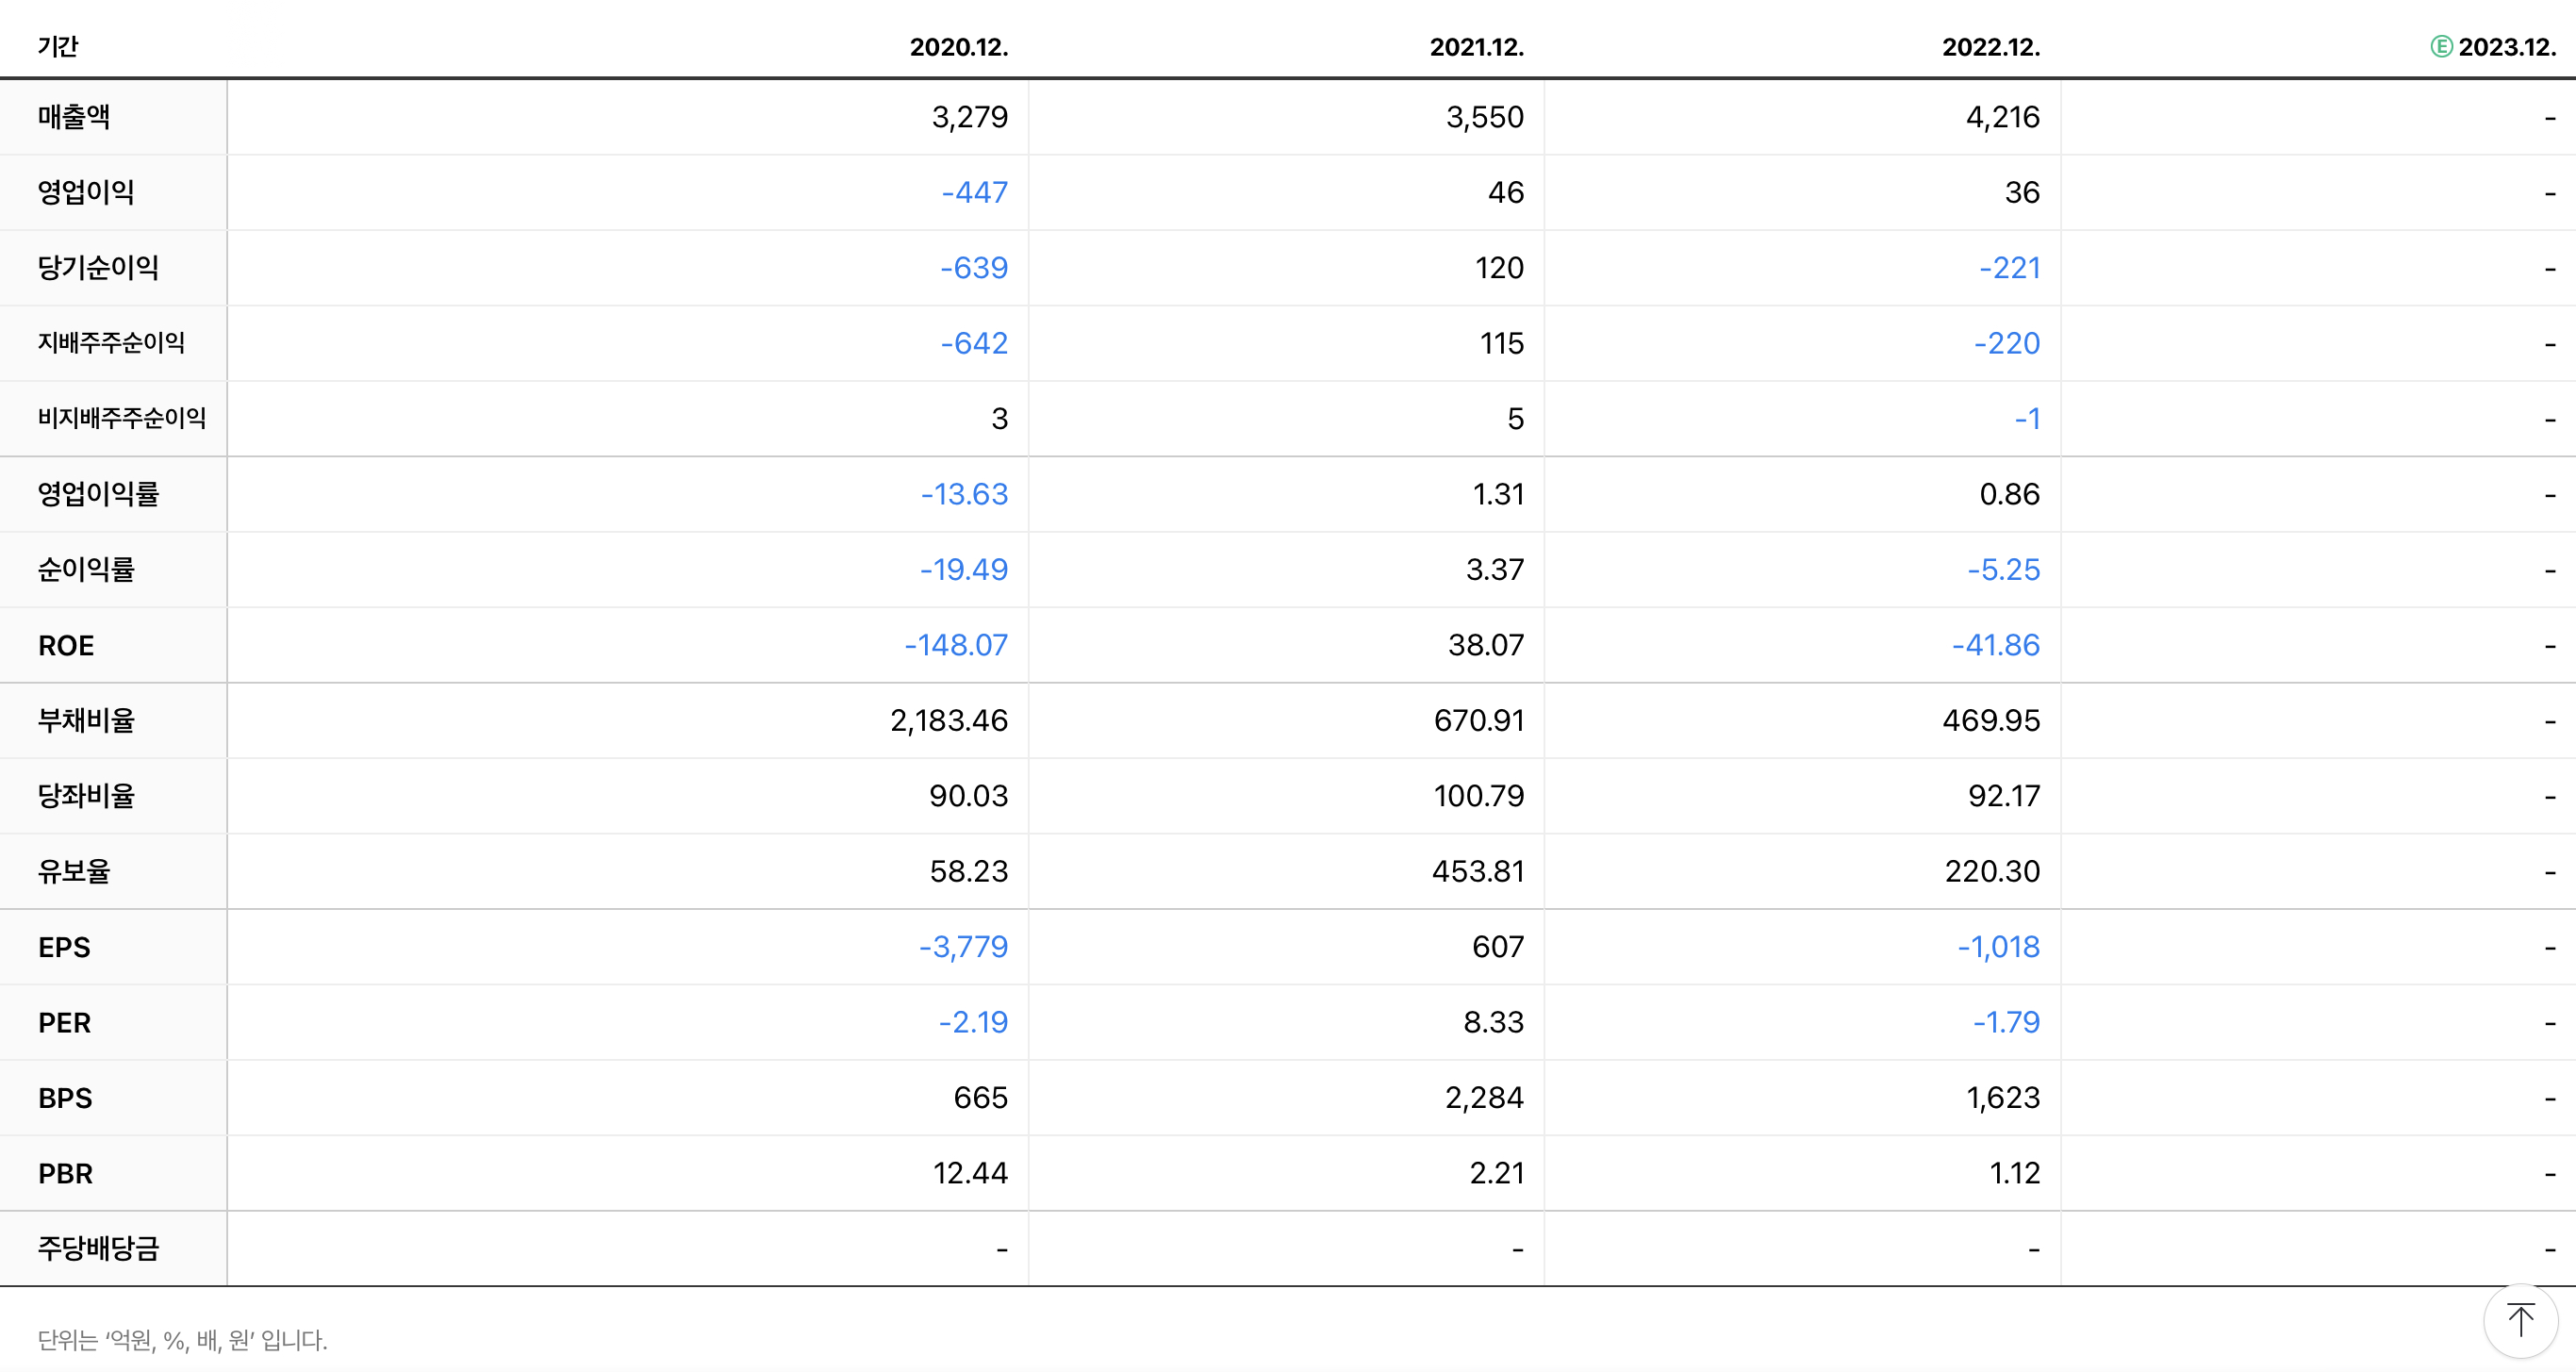Click the 영업이익 row label
The image size is (2576, 1372).
[86, 192]
